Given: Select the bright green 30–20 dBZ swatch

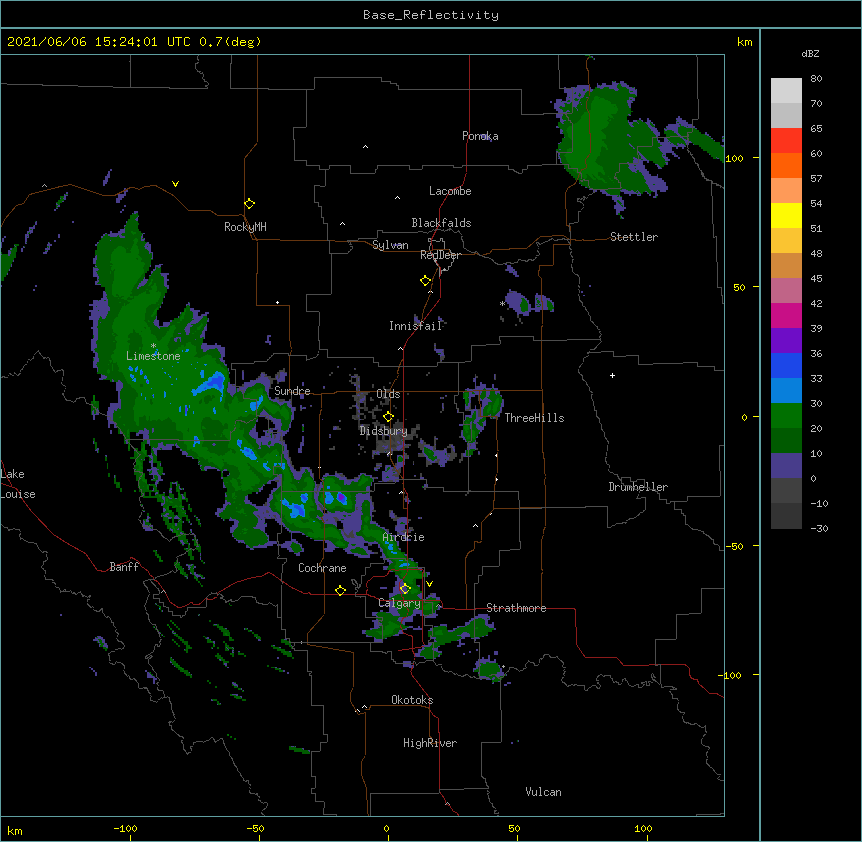Looking at the screenshot, I should (786, 416).
